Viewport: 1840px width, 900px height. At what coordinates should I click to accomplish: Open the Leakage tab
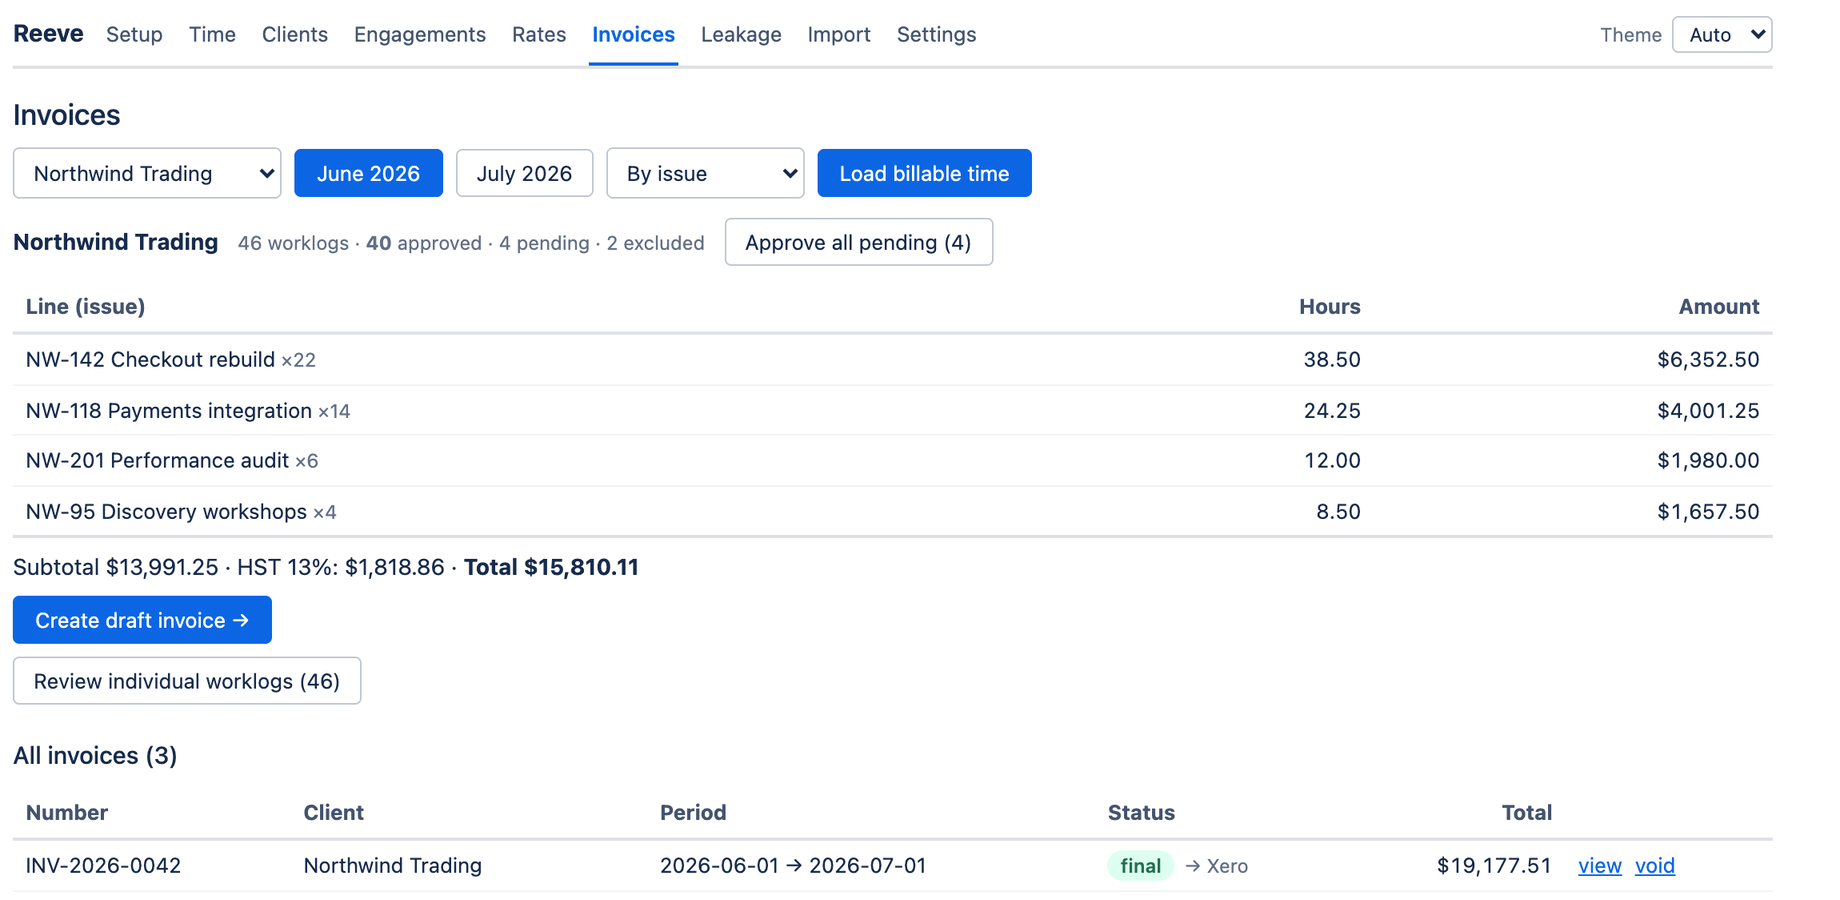741,34
